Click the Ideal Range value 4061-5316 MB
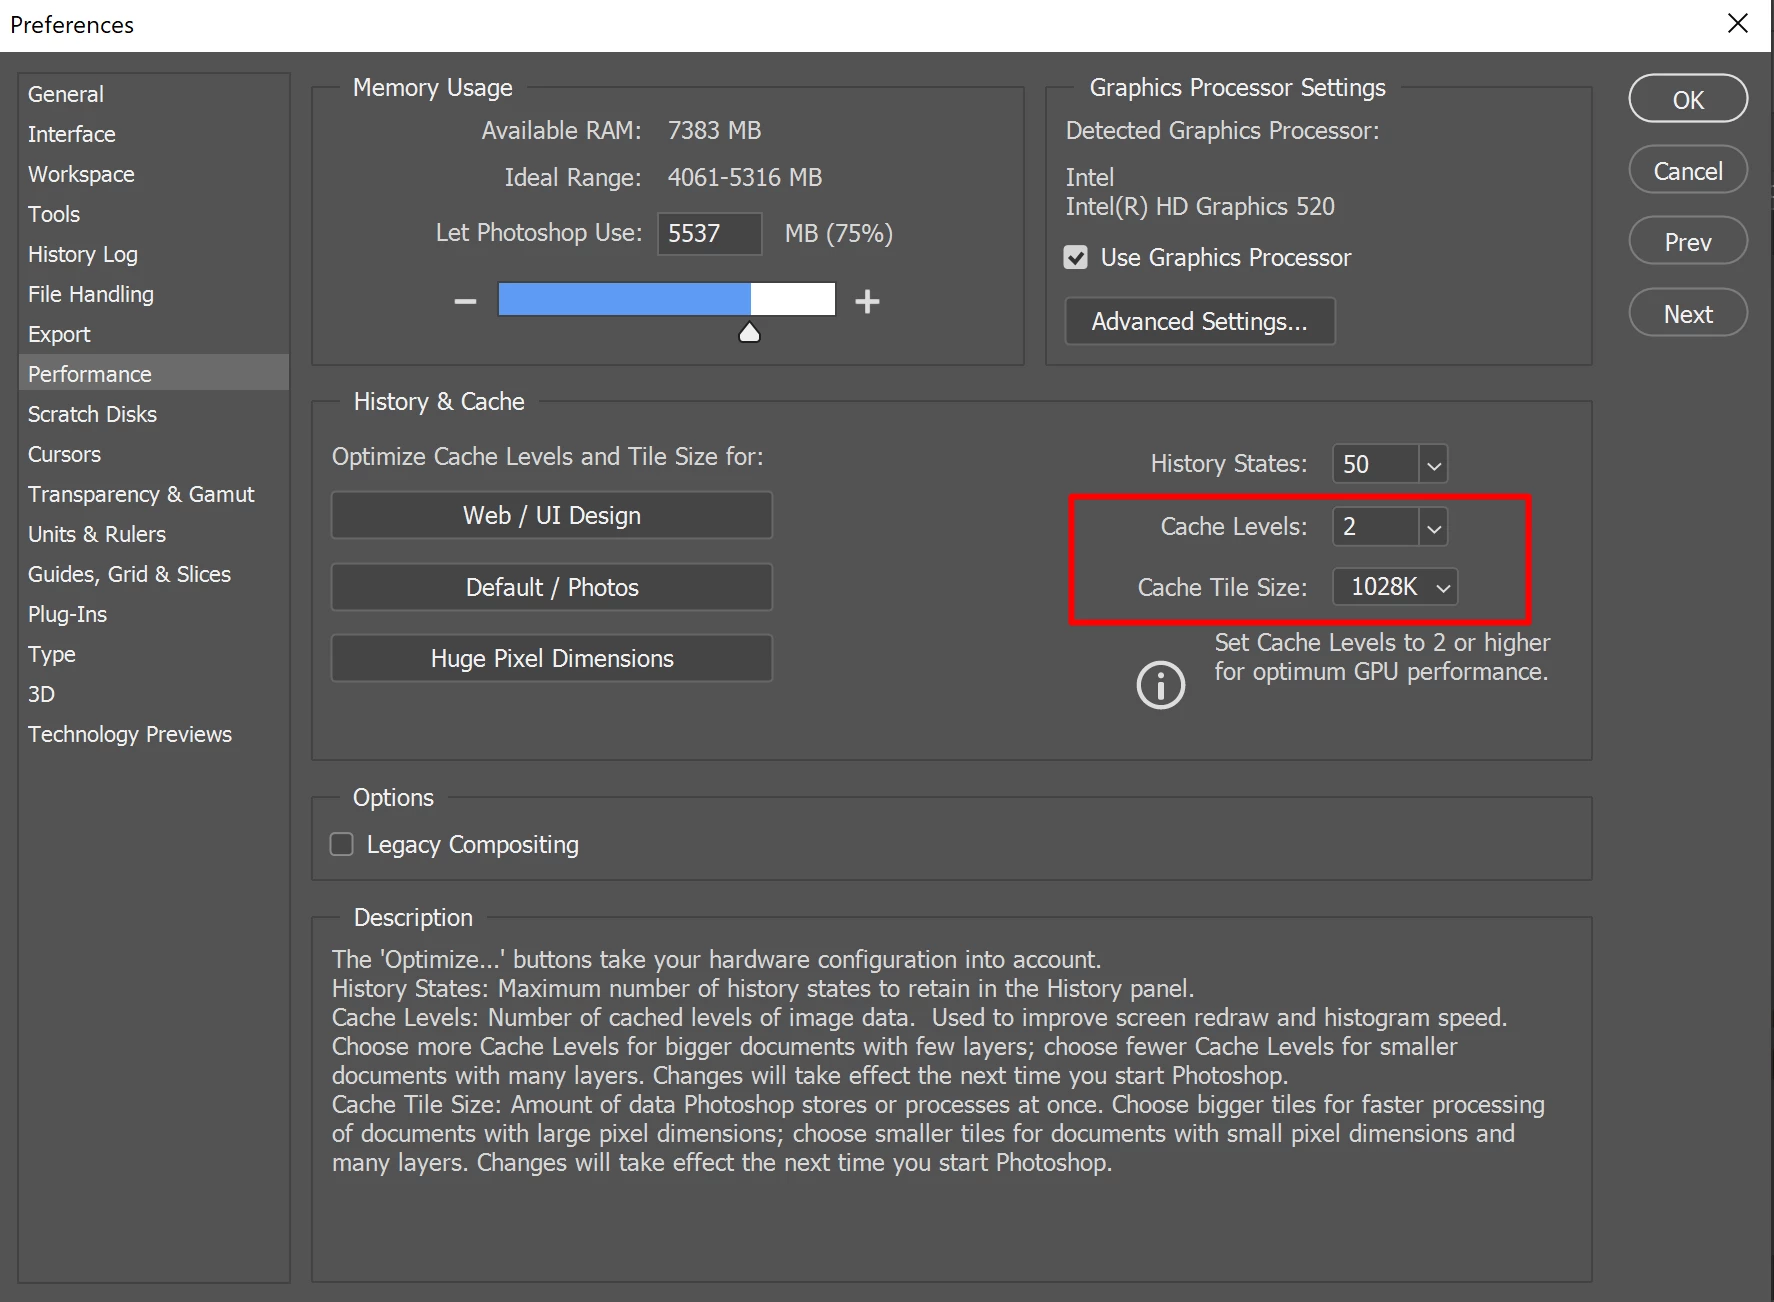The image size is (1774, 1302). pos(745,178)
